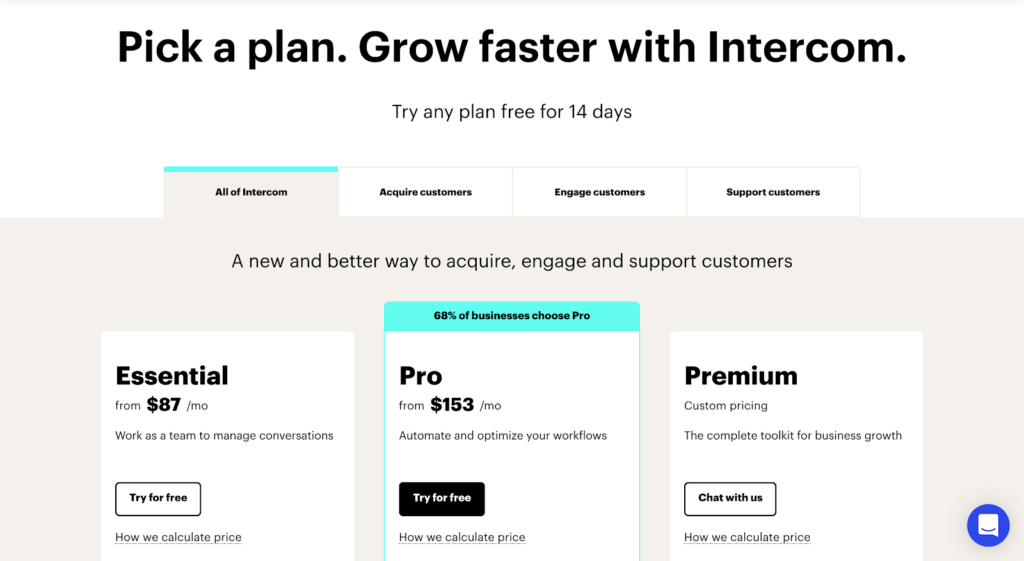View How we calculate price for Premium

click(x=747, y=537)
